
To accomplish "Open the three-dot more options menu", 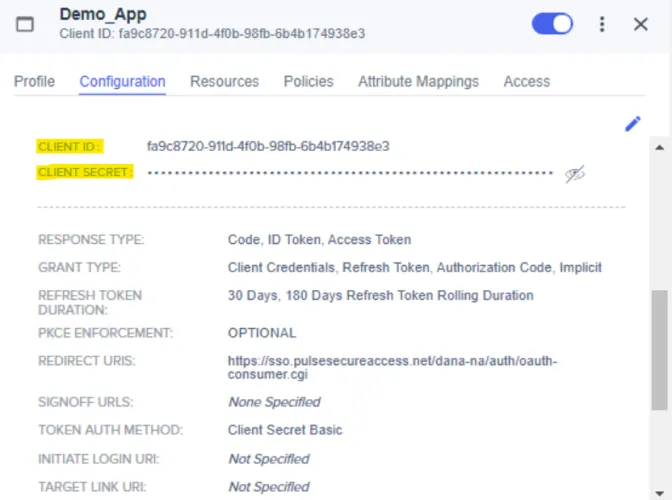I will click(x=602, y=24).
